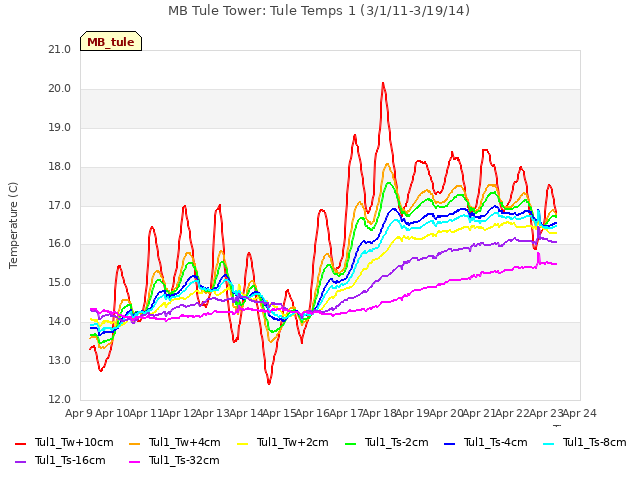640x480 pixels.
Task: Click the 19.0 y-axis tick label
Action: (60, 127)
